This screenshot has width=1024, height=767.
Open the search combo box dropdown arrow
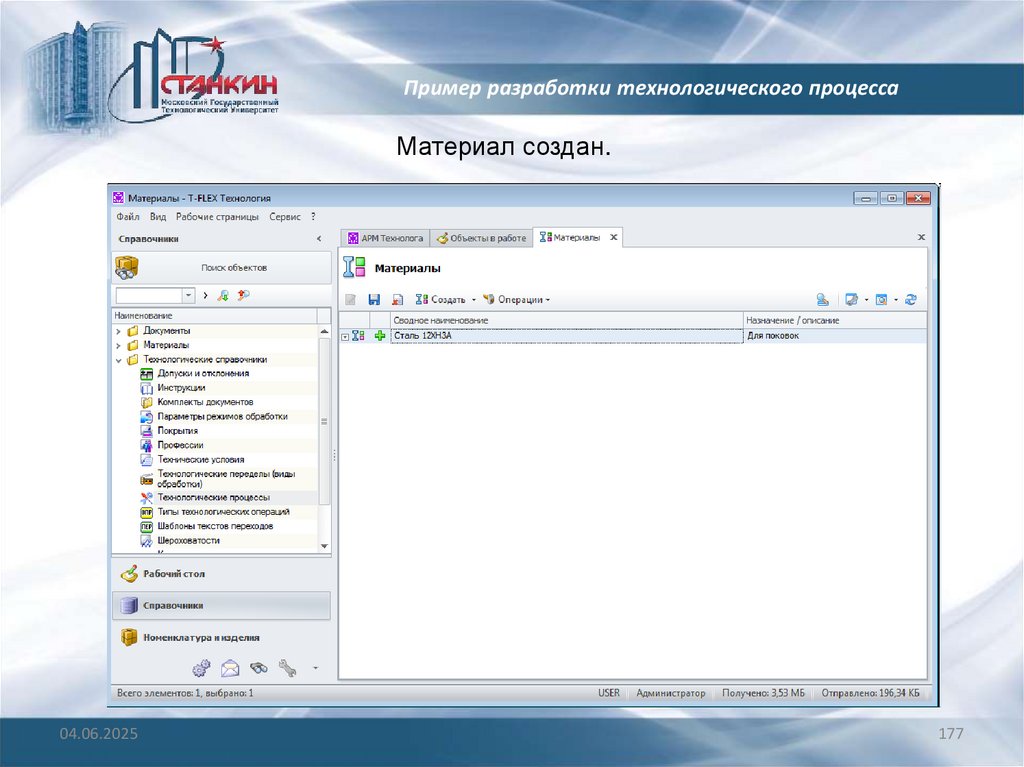click(x=189, y=295)
